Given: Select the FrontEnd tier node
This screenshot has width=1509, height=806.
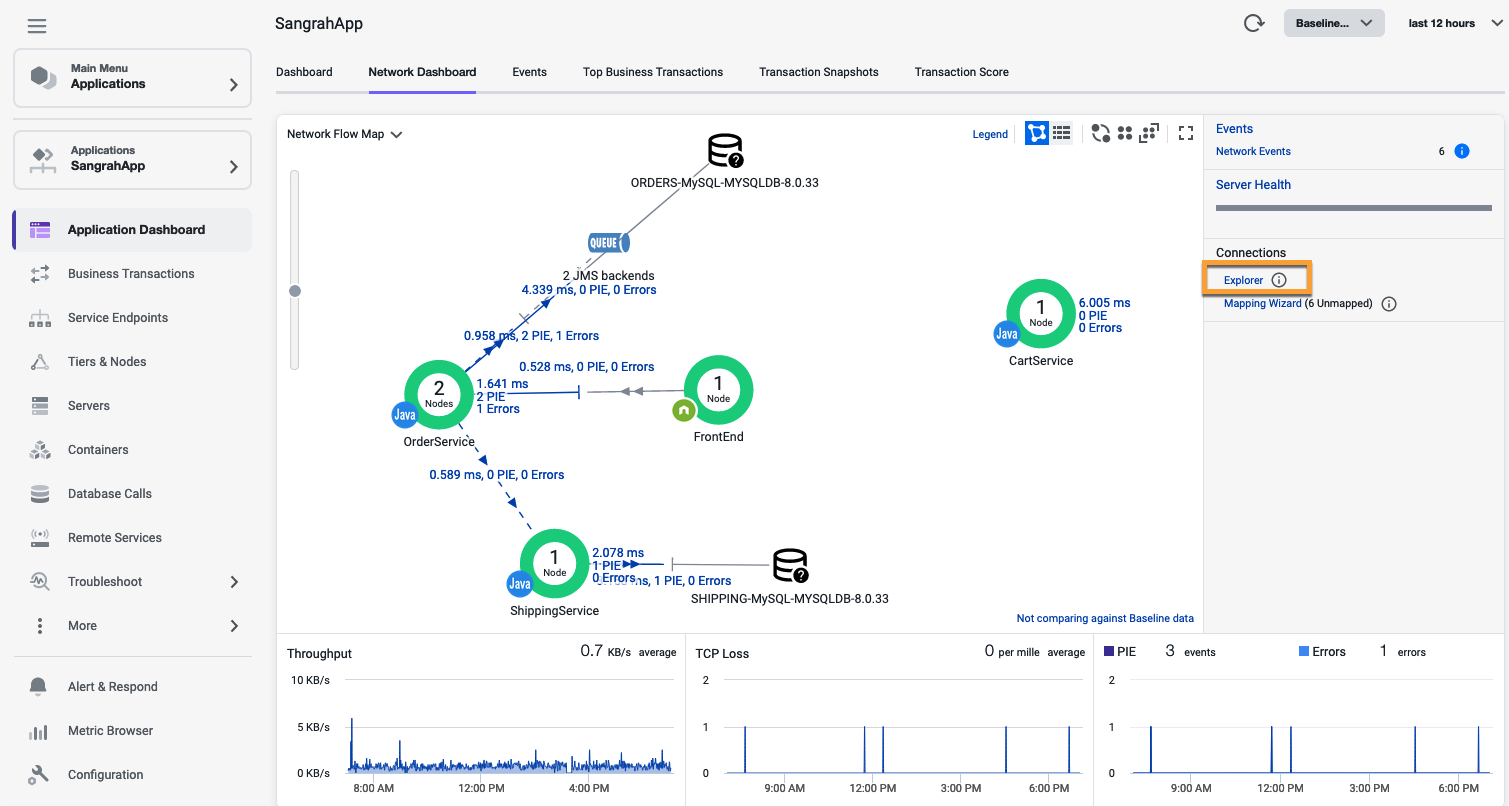Looking at the screenshot, I should click(718, 390).
